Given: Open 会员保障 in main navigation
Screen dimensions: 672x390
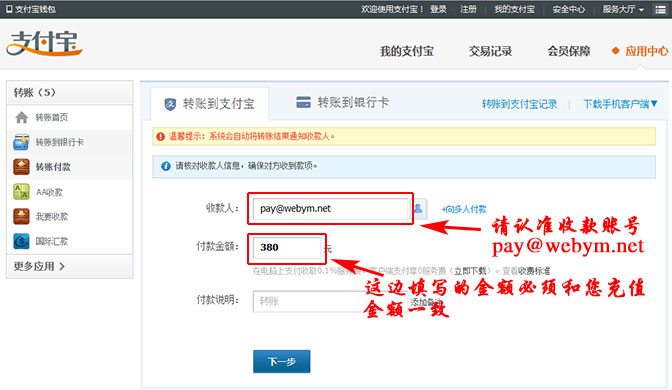Looking at the screenshot, I should (569, 51).
